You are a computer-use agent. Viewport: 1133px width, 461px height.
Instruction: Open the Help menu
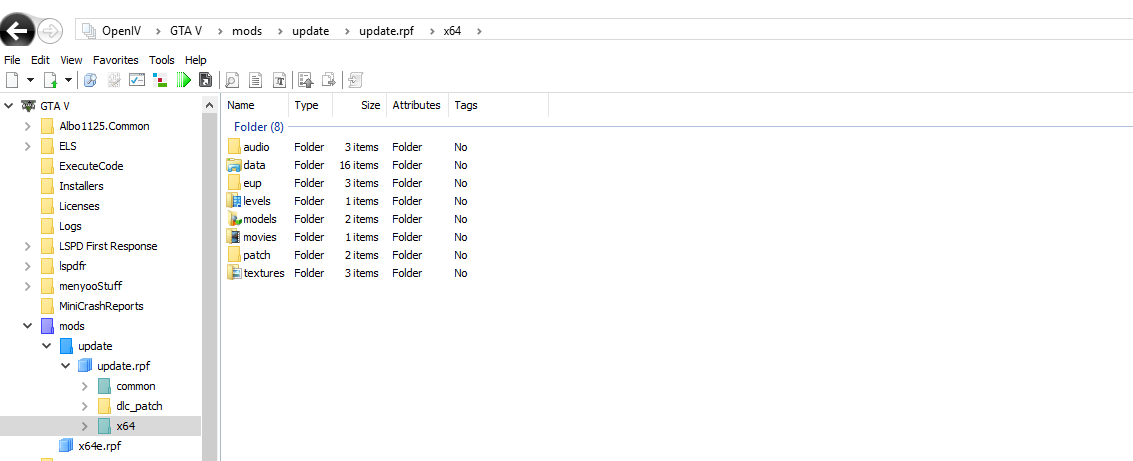click(x=196, y=60)
